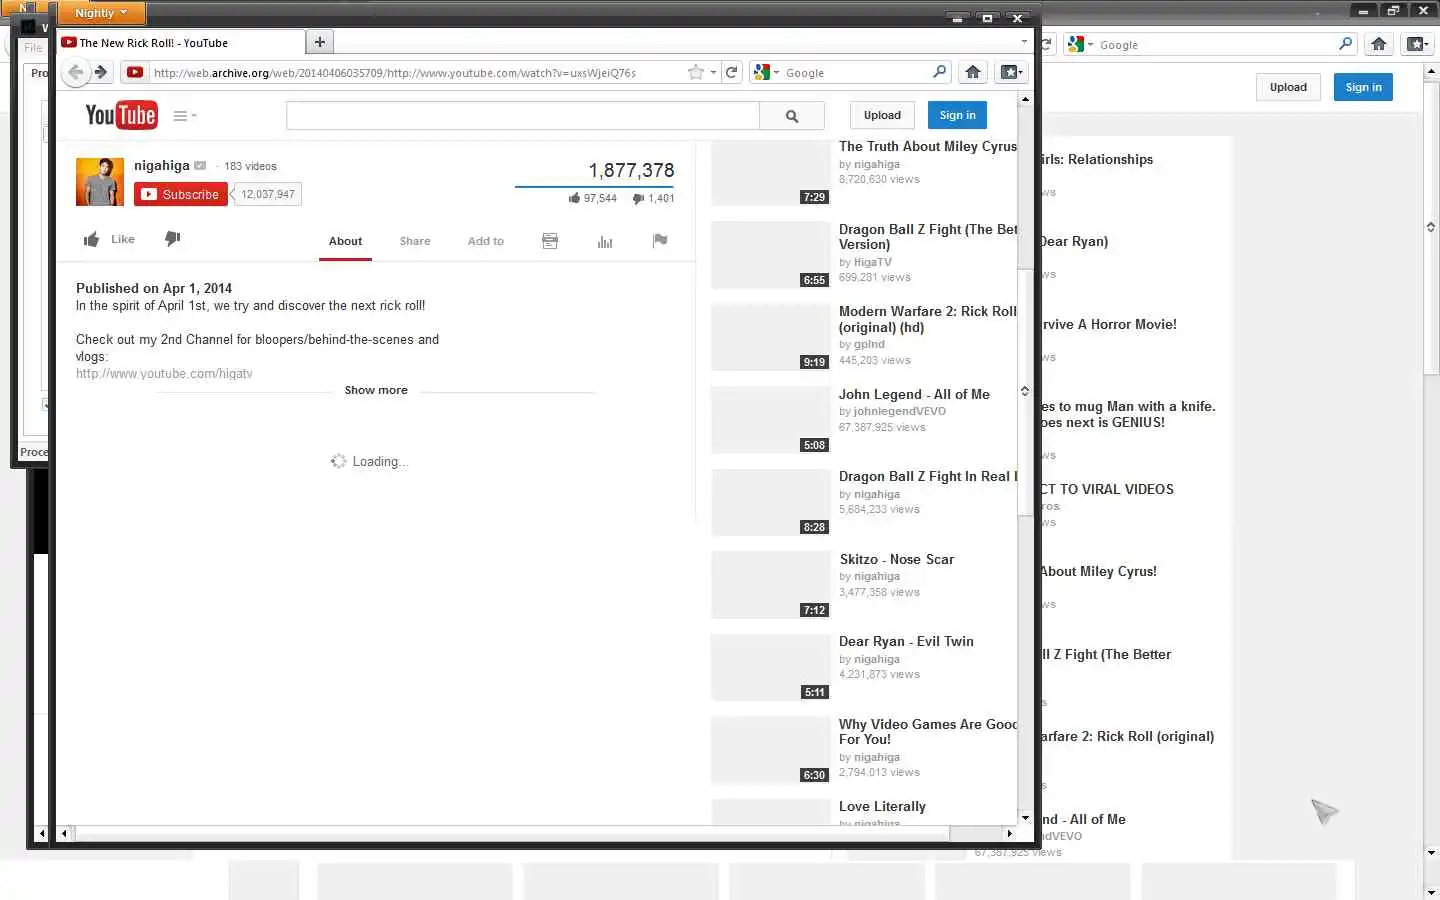Click bookmarks icon in background window toolbar
The width and height of the screenshot is (1440, 900).
pos(1417,44)
